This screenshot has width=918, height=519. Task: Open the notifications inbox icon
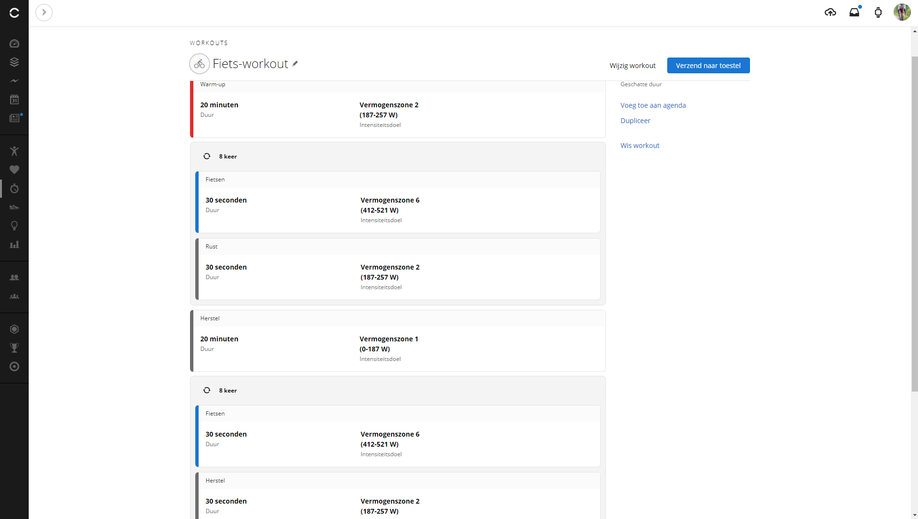854,12
